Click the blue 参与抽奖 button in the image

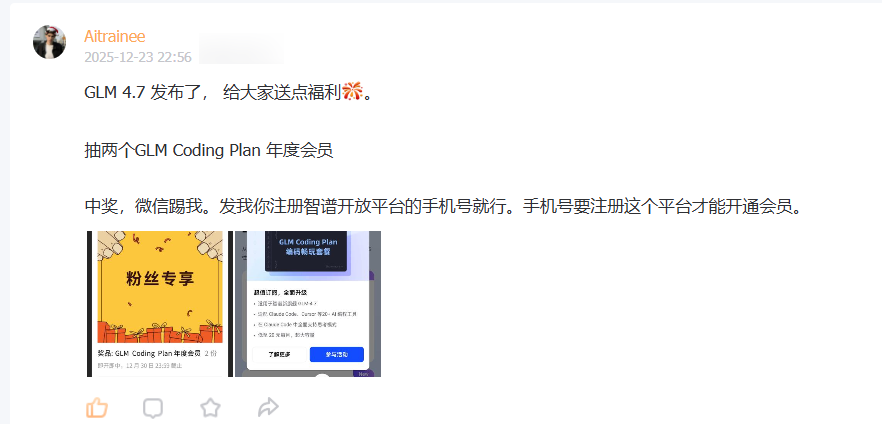[336, 355]
